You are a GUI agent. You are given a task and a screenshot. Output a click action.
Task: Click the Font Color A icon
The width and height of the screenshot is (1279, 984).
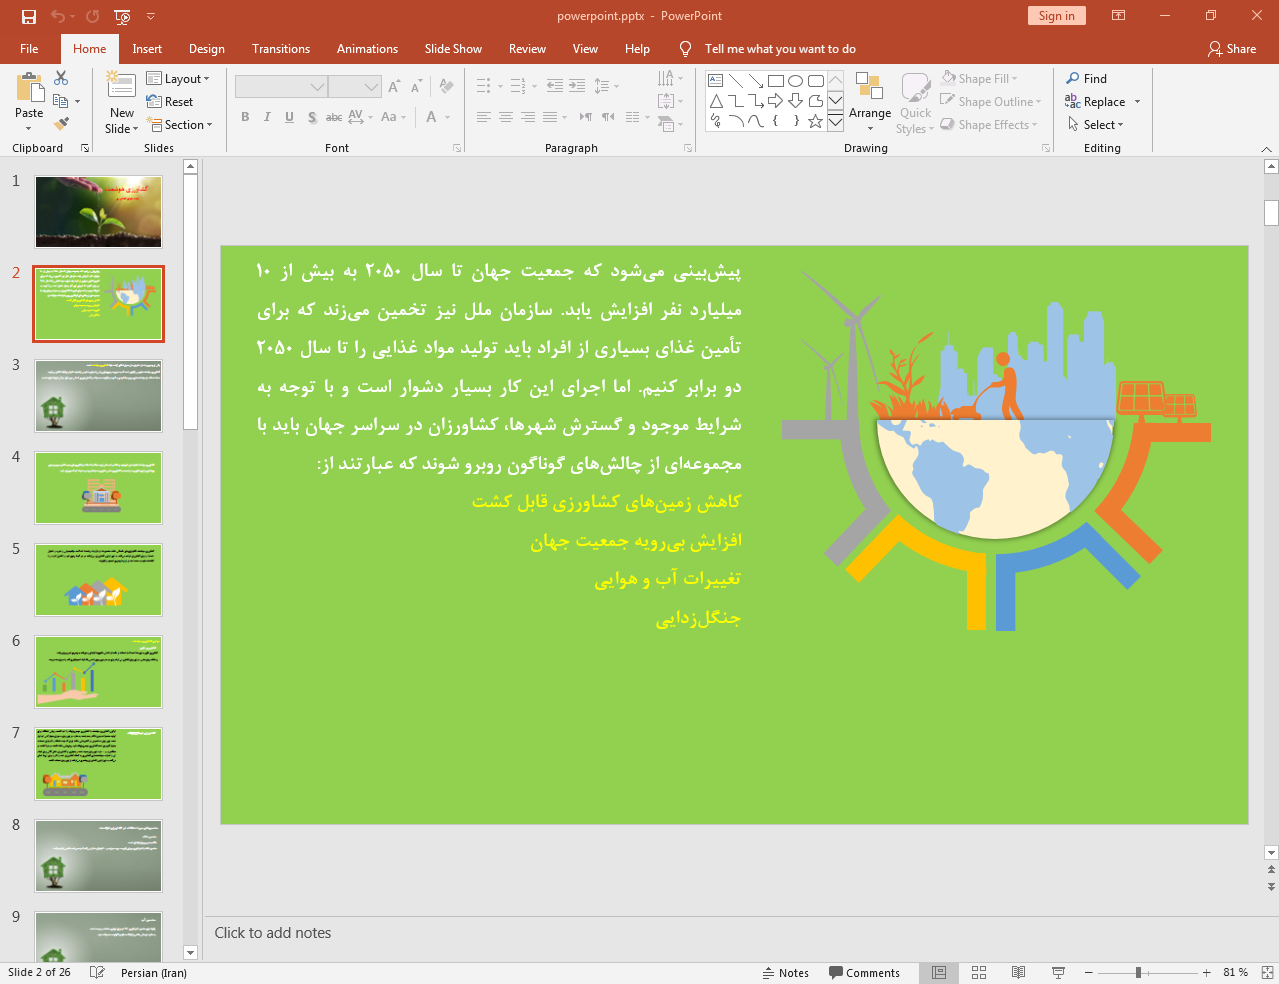pyautogui.click(x=432, y=117)
